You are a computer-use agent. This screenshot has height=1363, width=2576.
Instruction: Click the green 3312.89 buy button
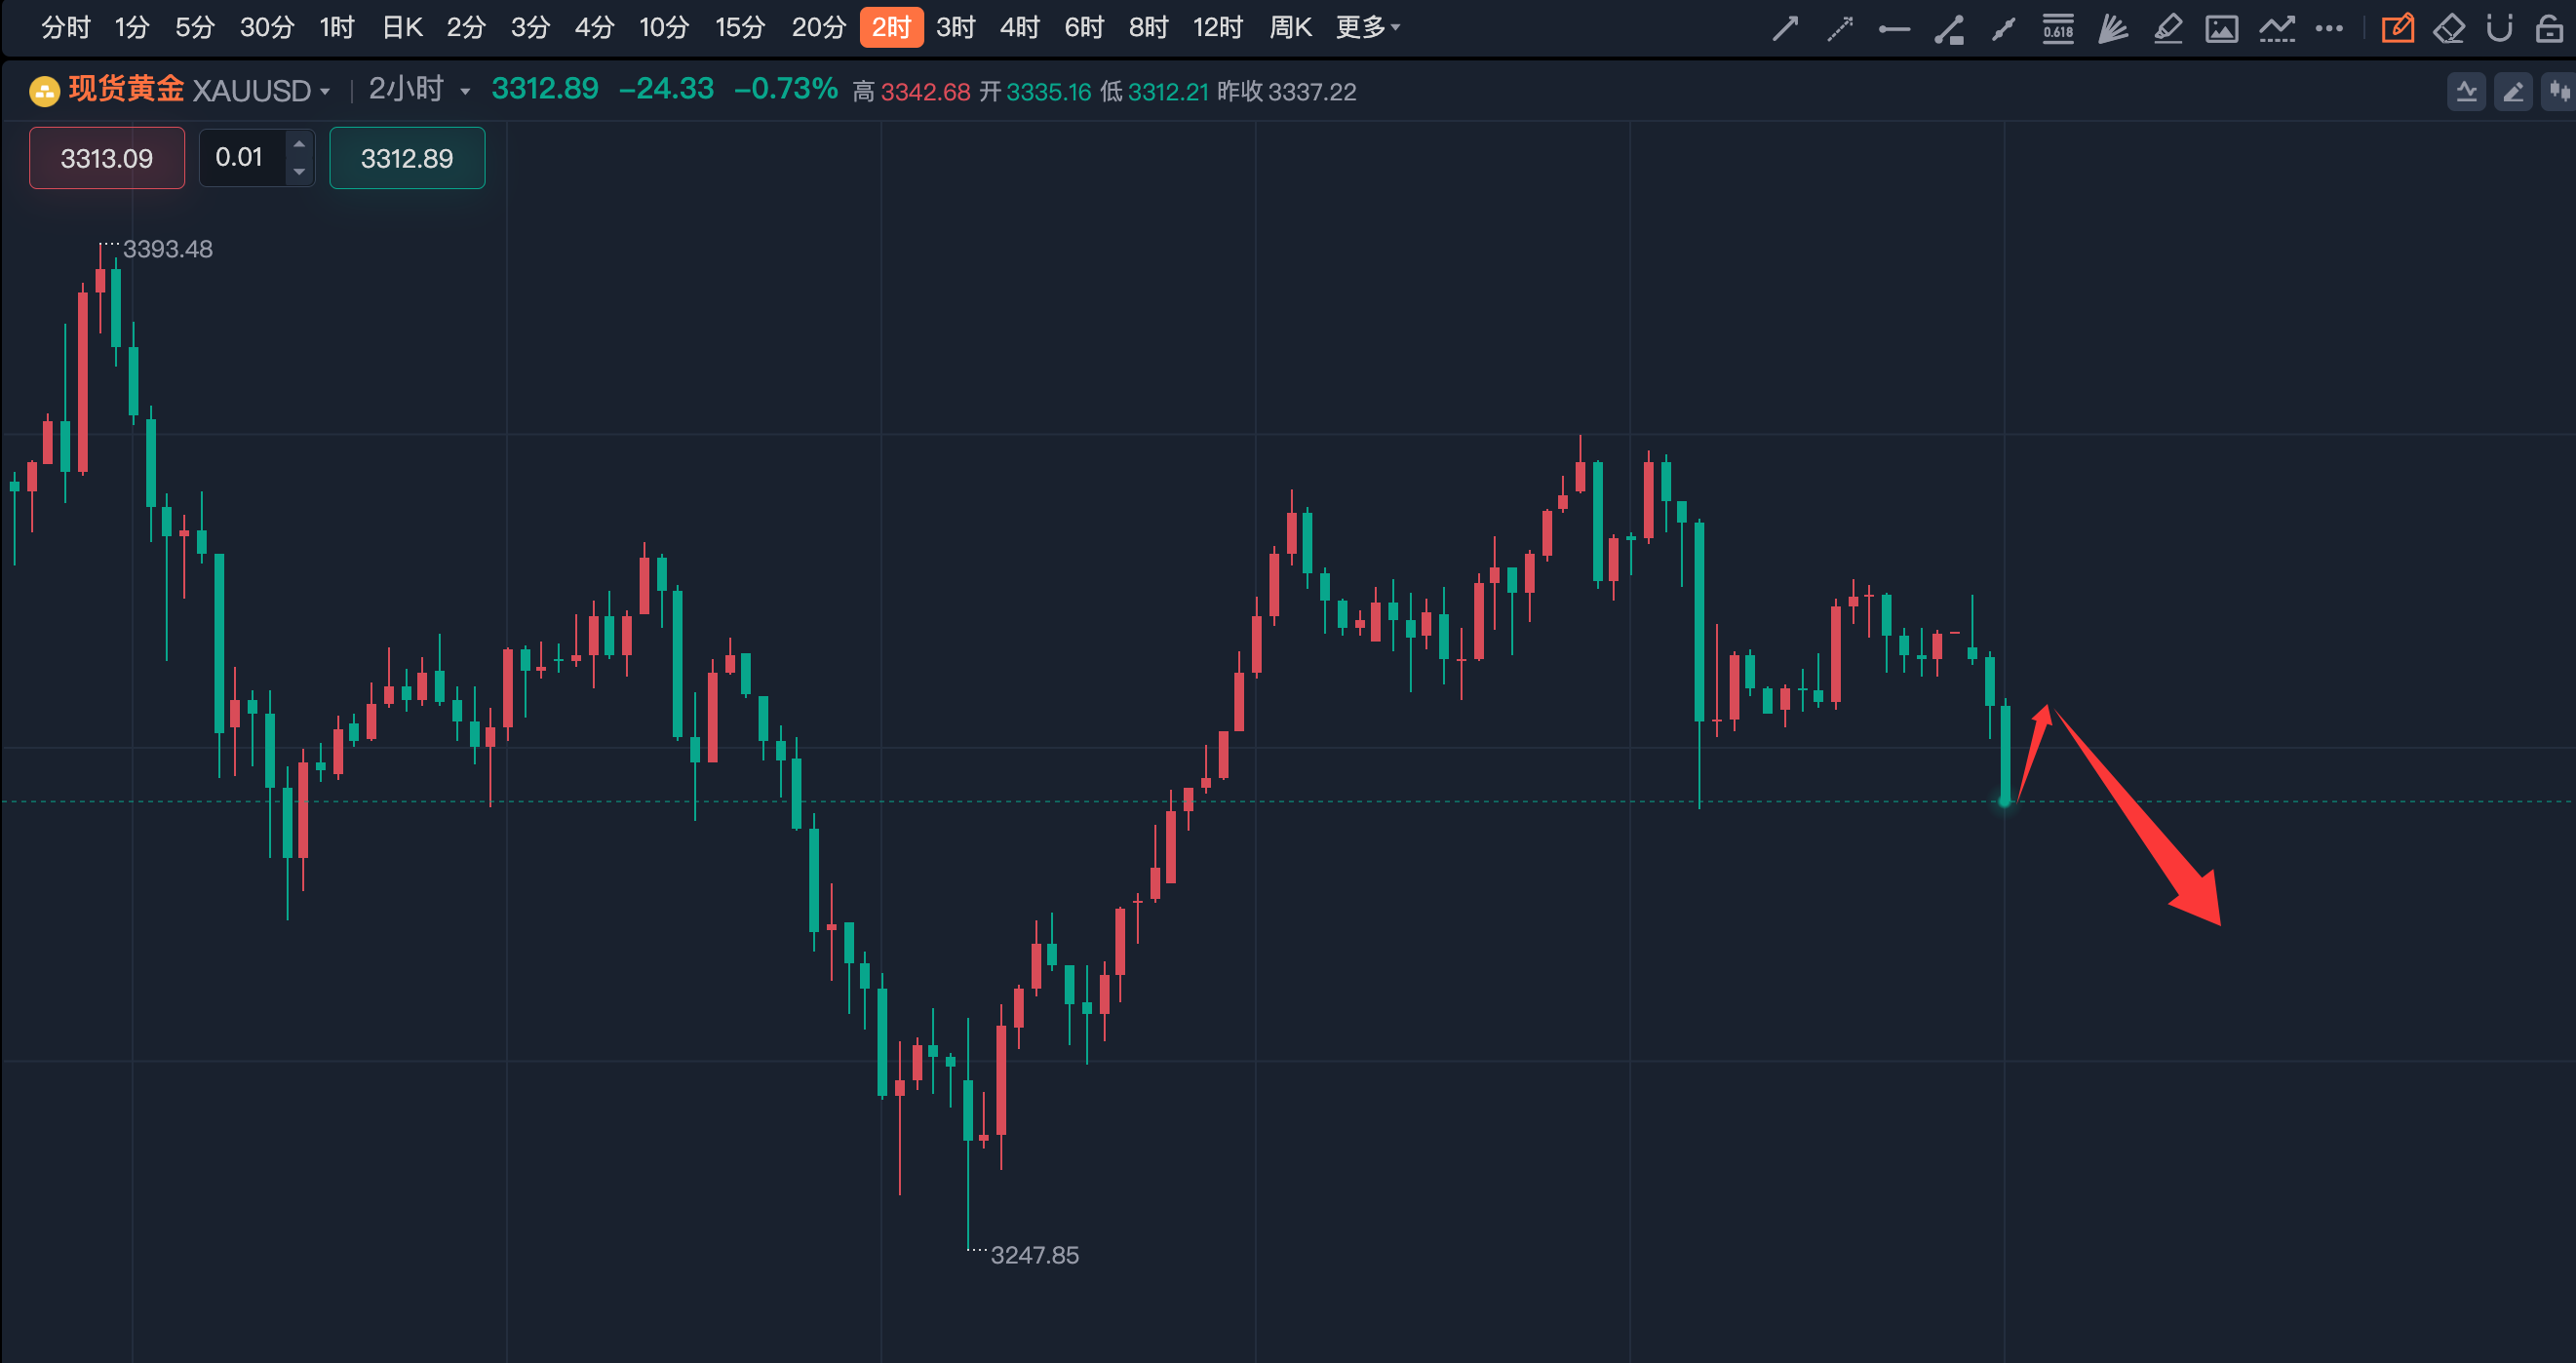coord(407,158)
